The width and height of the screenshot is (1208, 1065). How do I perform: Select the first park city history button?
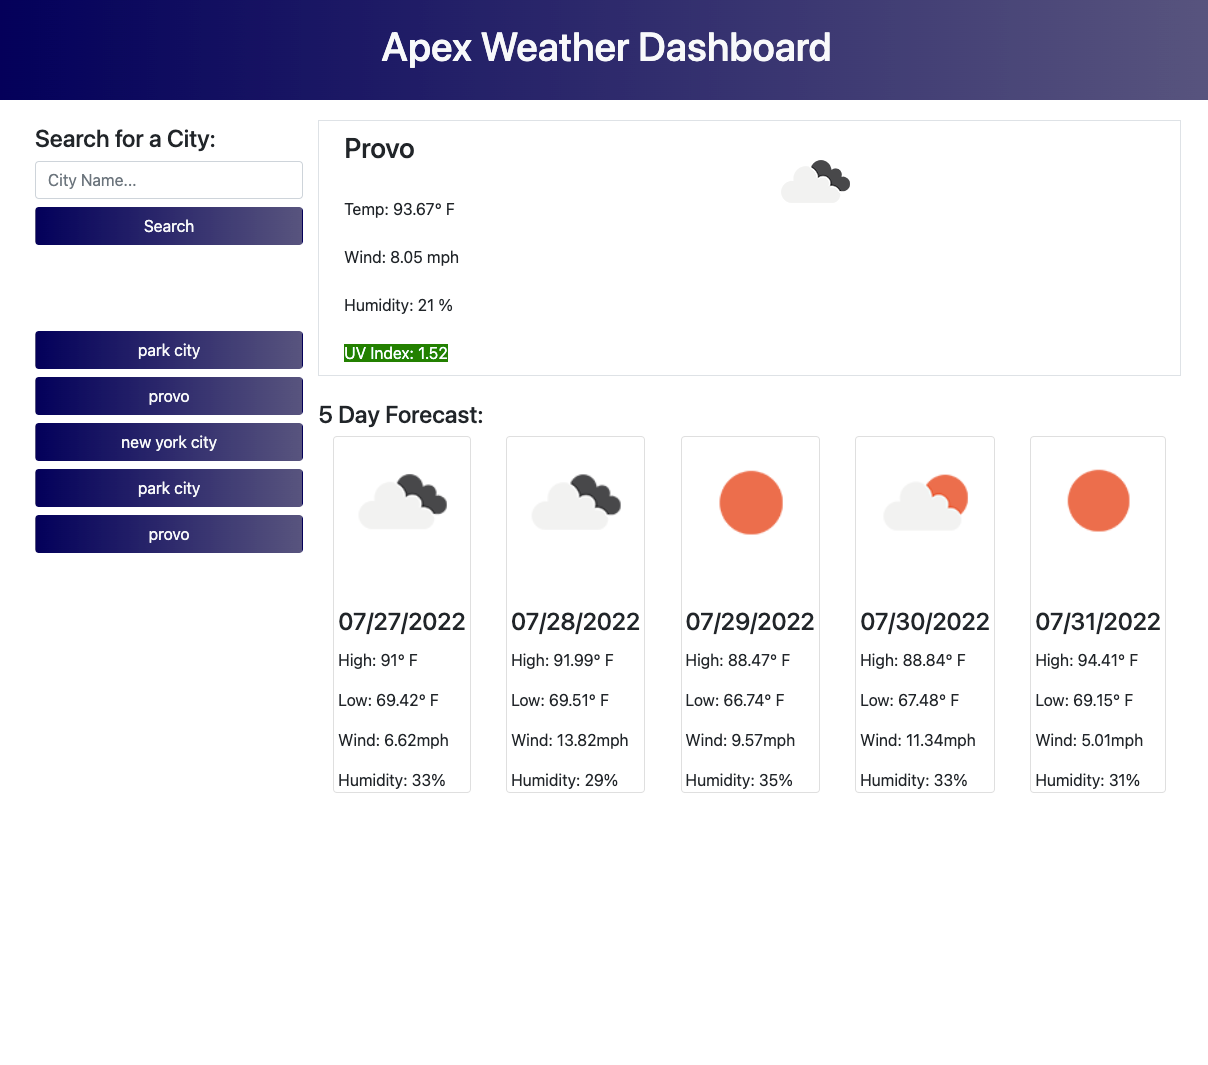[168, 350]
